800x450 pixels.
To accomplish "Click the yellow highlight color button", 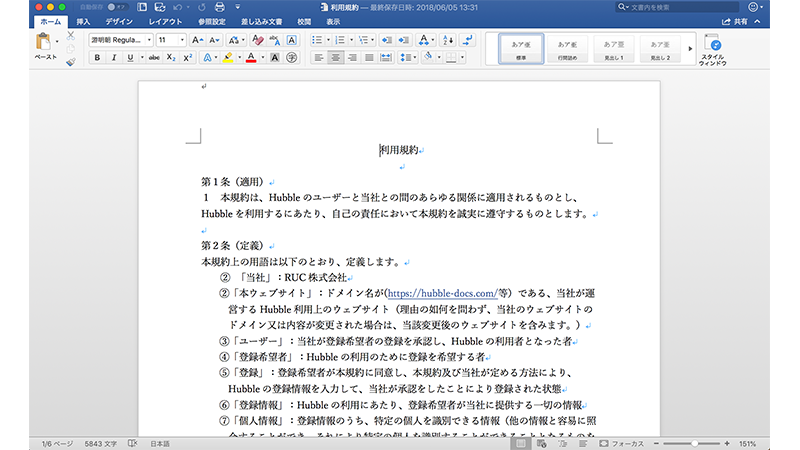I will point(228,58).
